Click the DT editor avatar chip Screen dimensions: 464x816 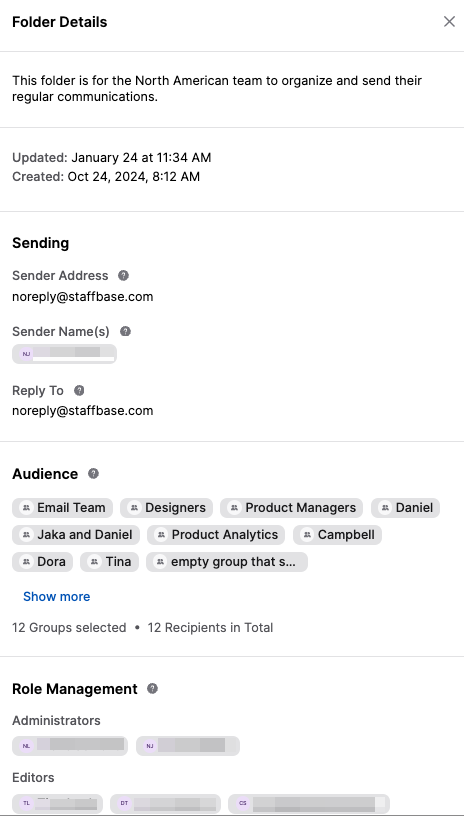[165, 804]
